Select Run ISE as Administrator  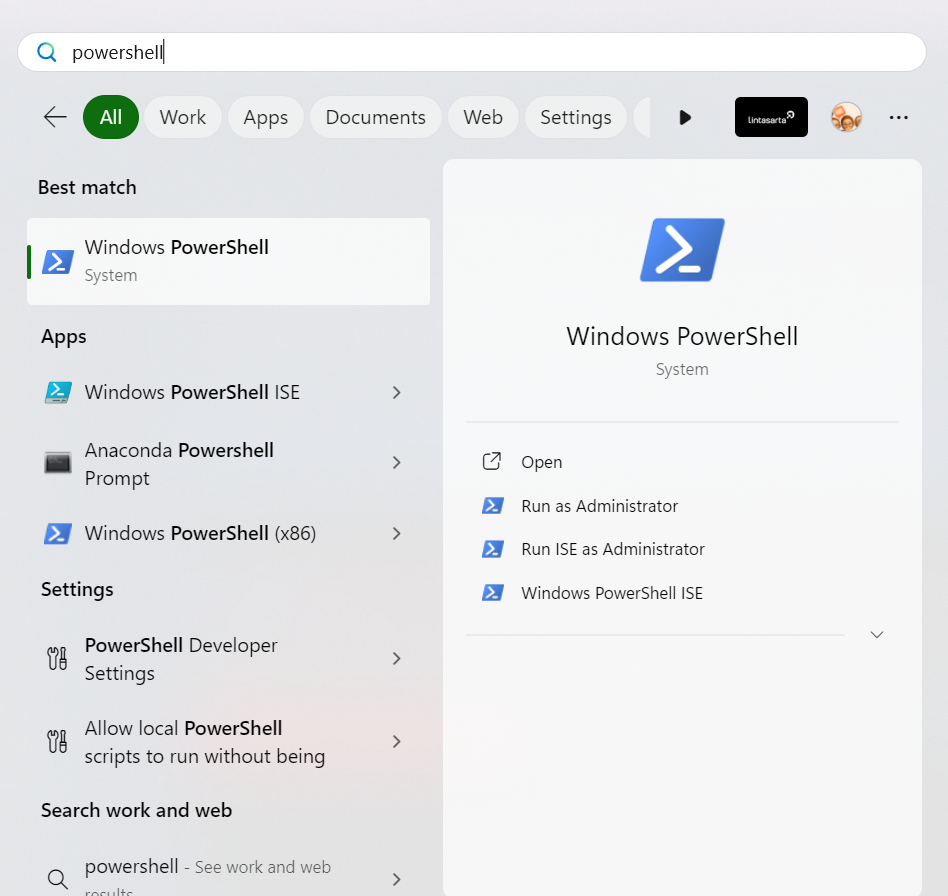tap(612, 549)
